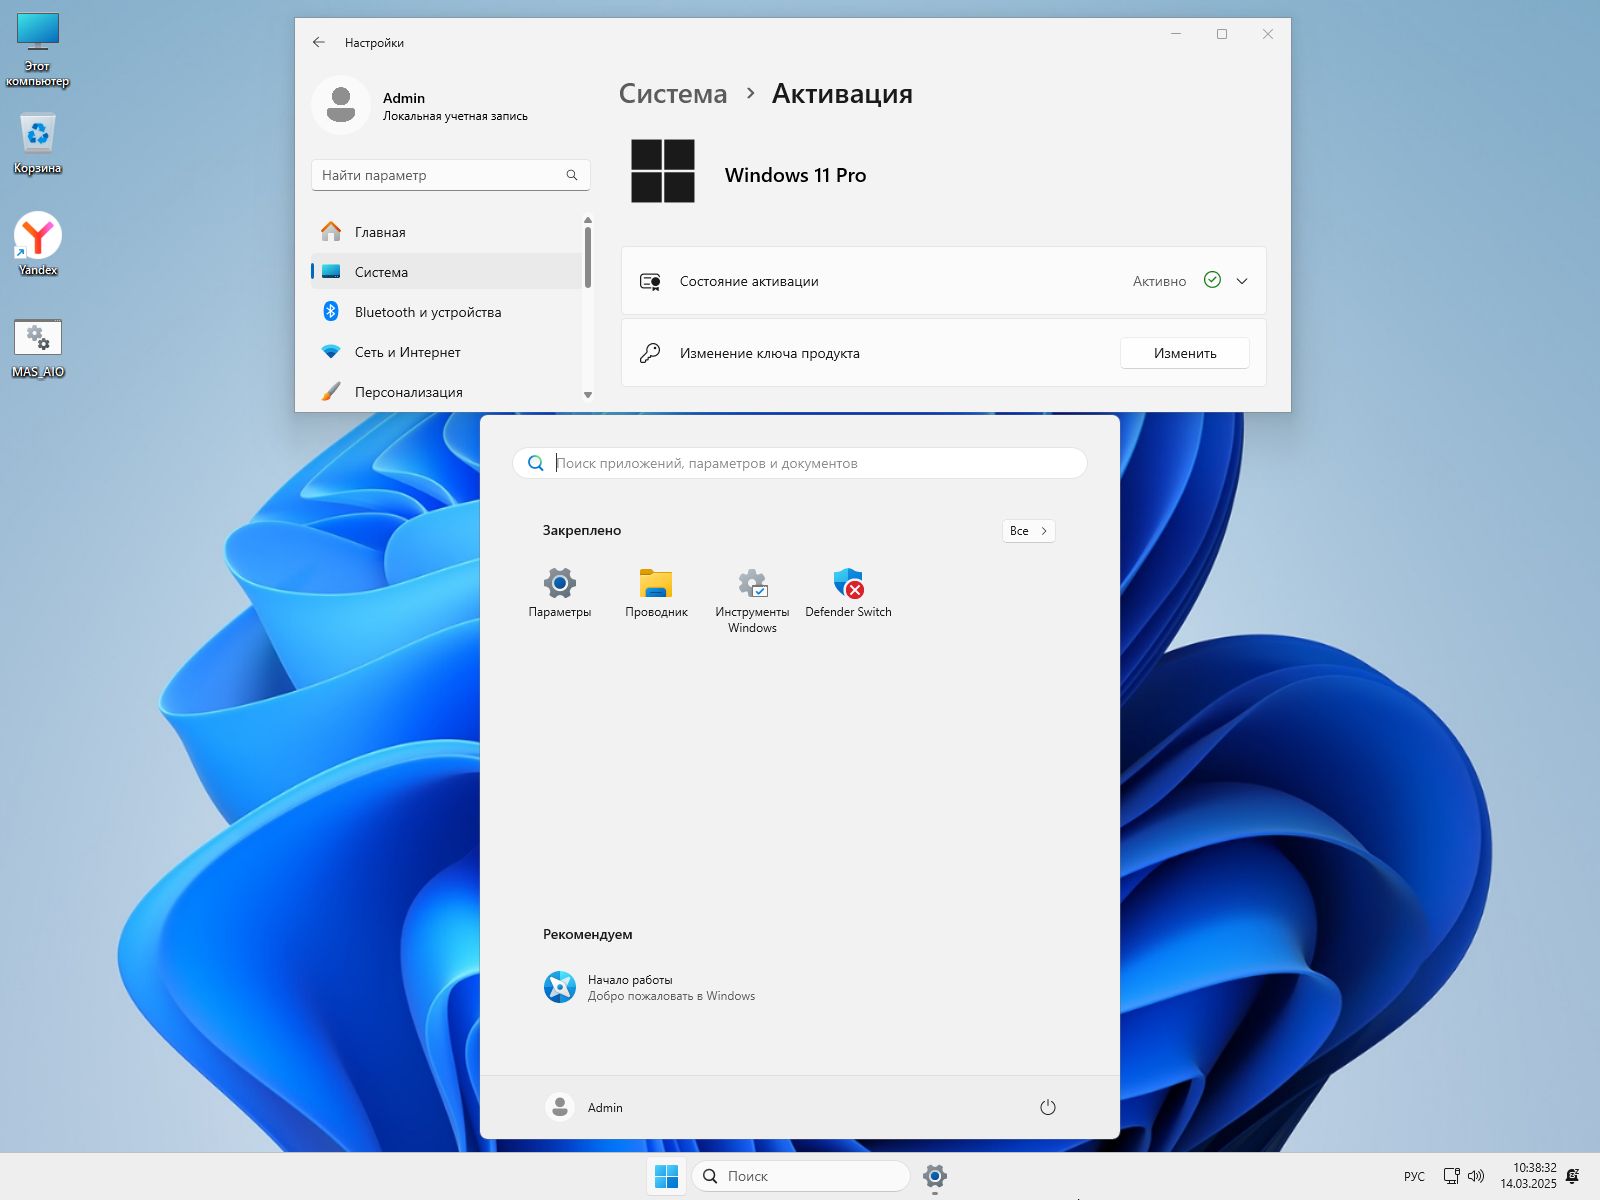Click the Bluetooth icon in sidebar
The width and height of the screenshot is (1600, 1200).
331,311
